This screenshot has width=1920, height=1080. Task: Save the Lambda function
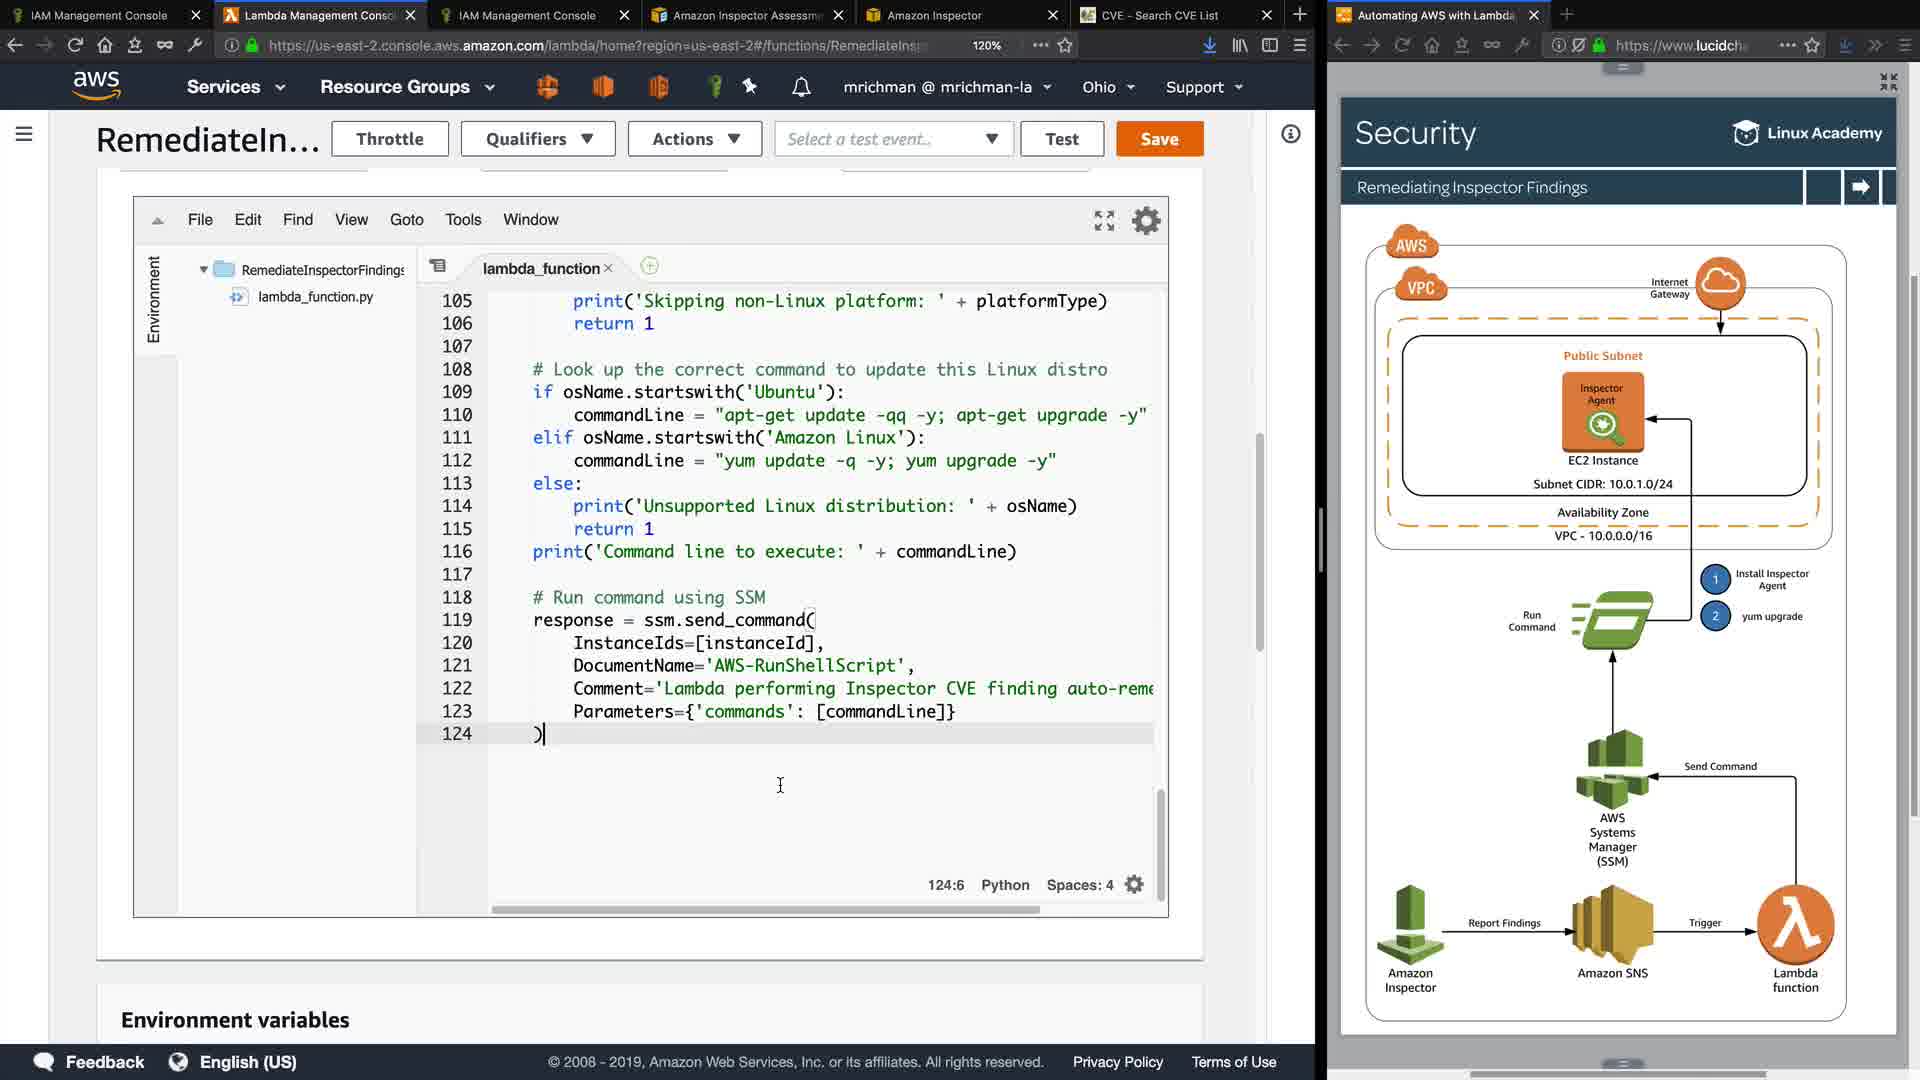click(1159, 139)
